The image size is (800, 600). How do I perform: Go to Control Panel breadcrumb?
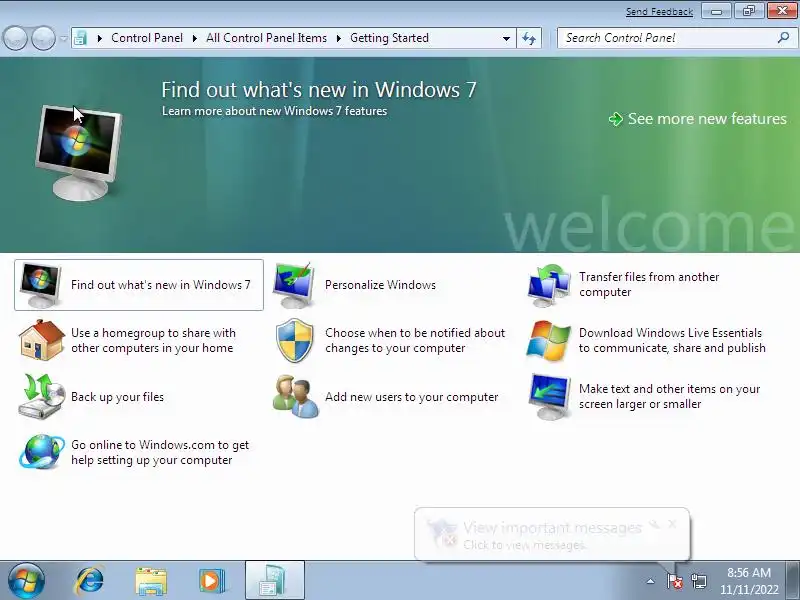[147, 38]
